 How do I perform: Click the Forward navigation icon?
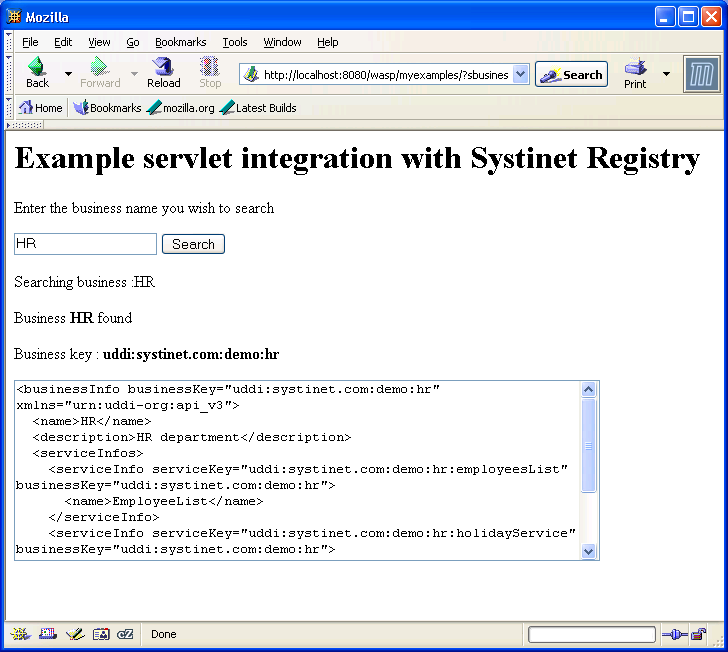click(100, 73)
